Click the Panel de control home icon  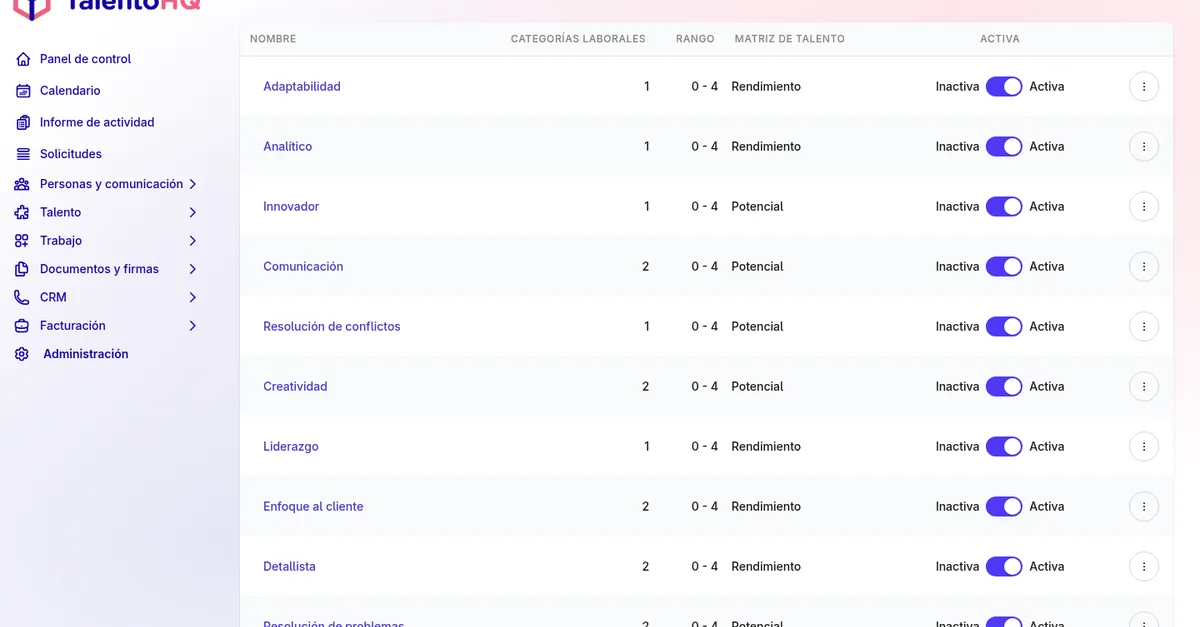(23, 59)
